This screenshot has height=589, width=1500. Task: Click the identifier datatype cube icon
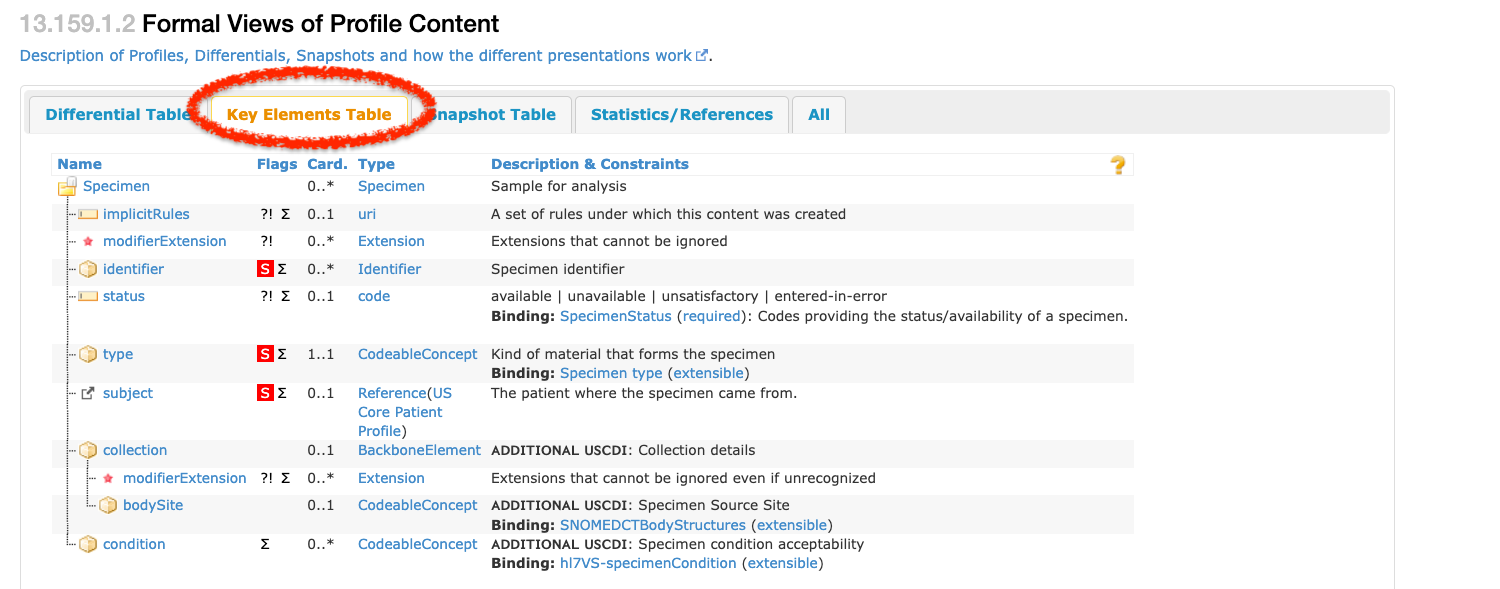click(x=88, y=269)
